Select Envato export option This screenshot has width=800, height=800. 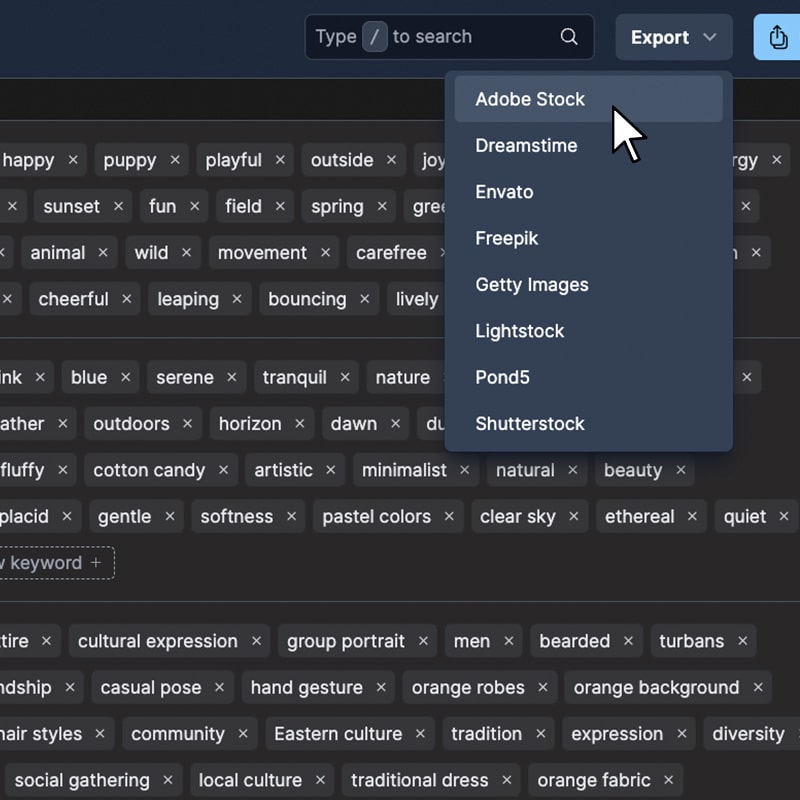click(x=588, y=192)
